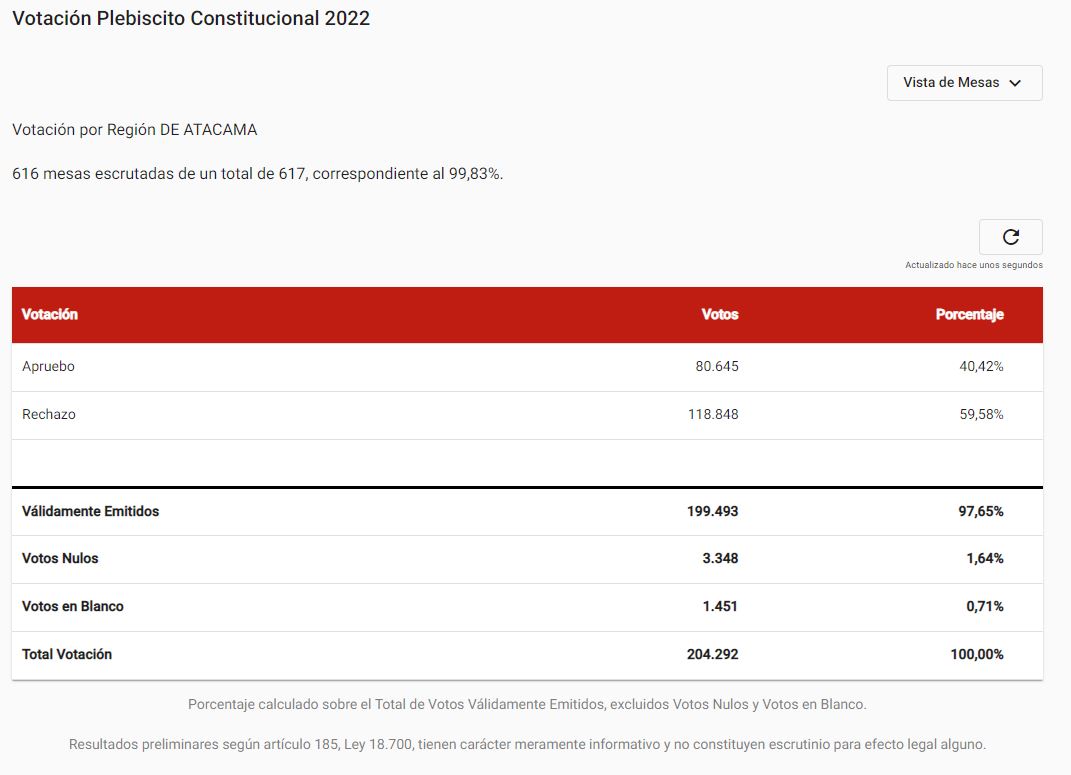Click the Votos column header
The image size is (1071, 775).
[720, 314]
